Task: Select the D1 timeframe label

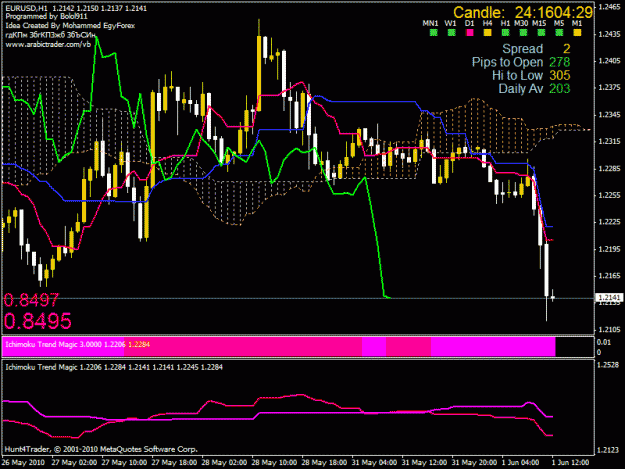Action: 470,24
